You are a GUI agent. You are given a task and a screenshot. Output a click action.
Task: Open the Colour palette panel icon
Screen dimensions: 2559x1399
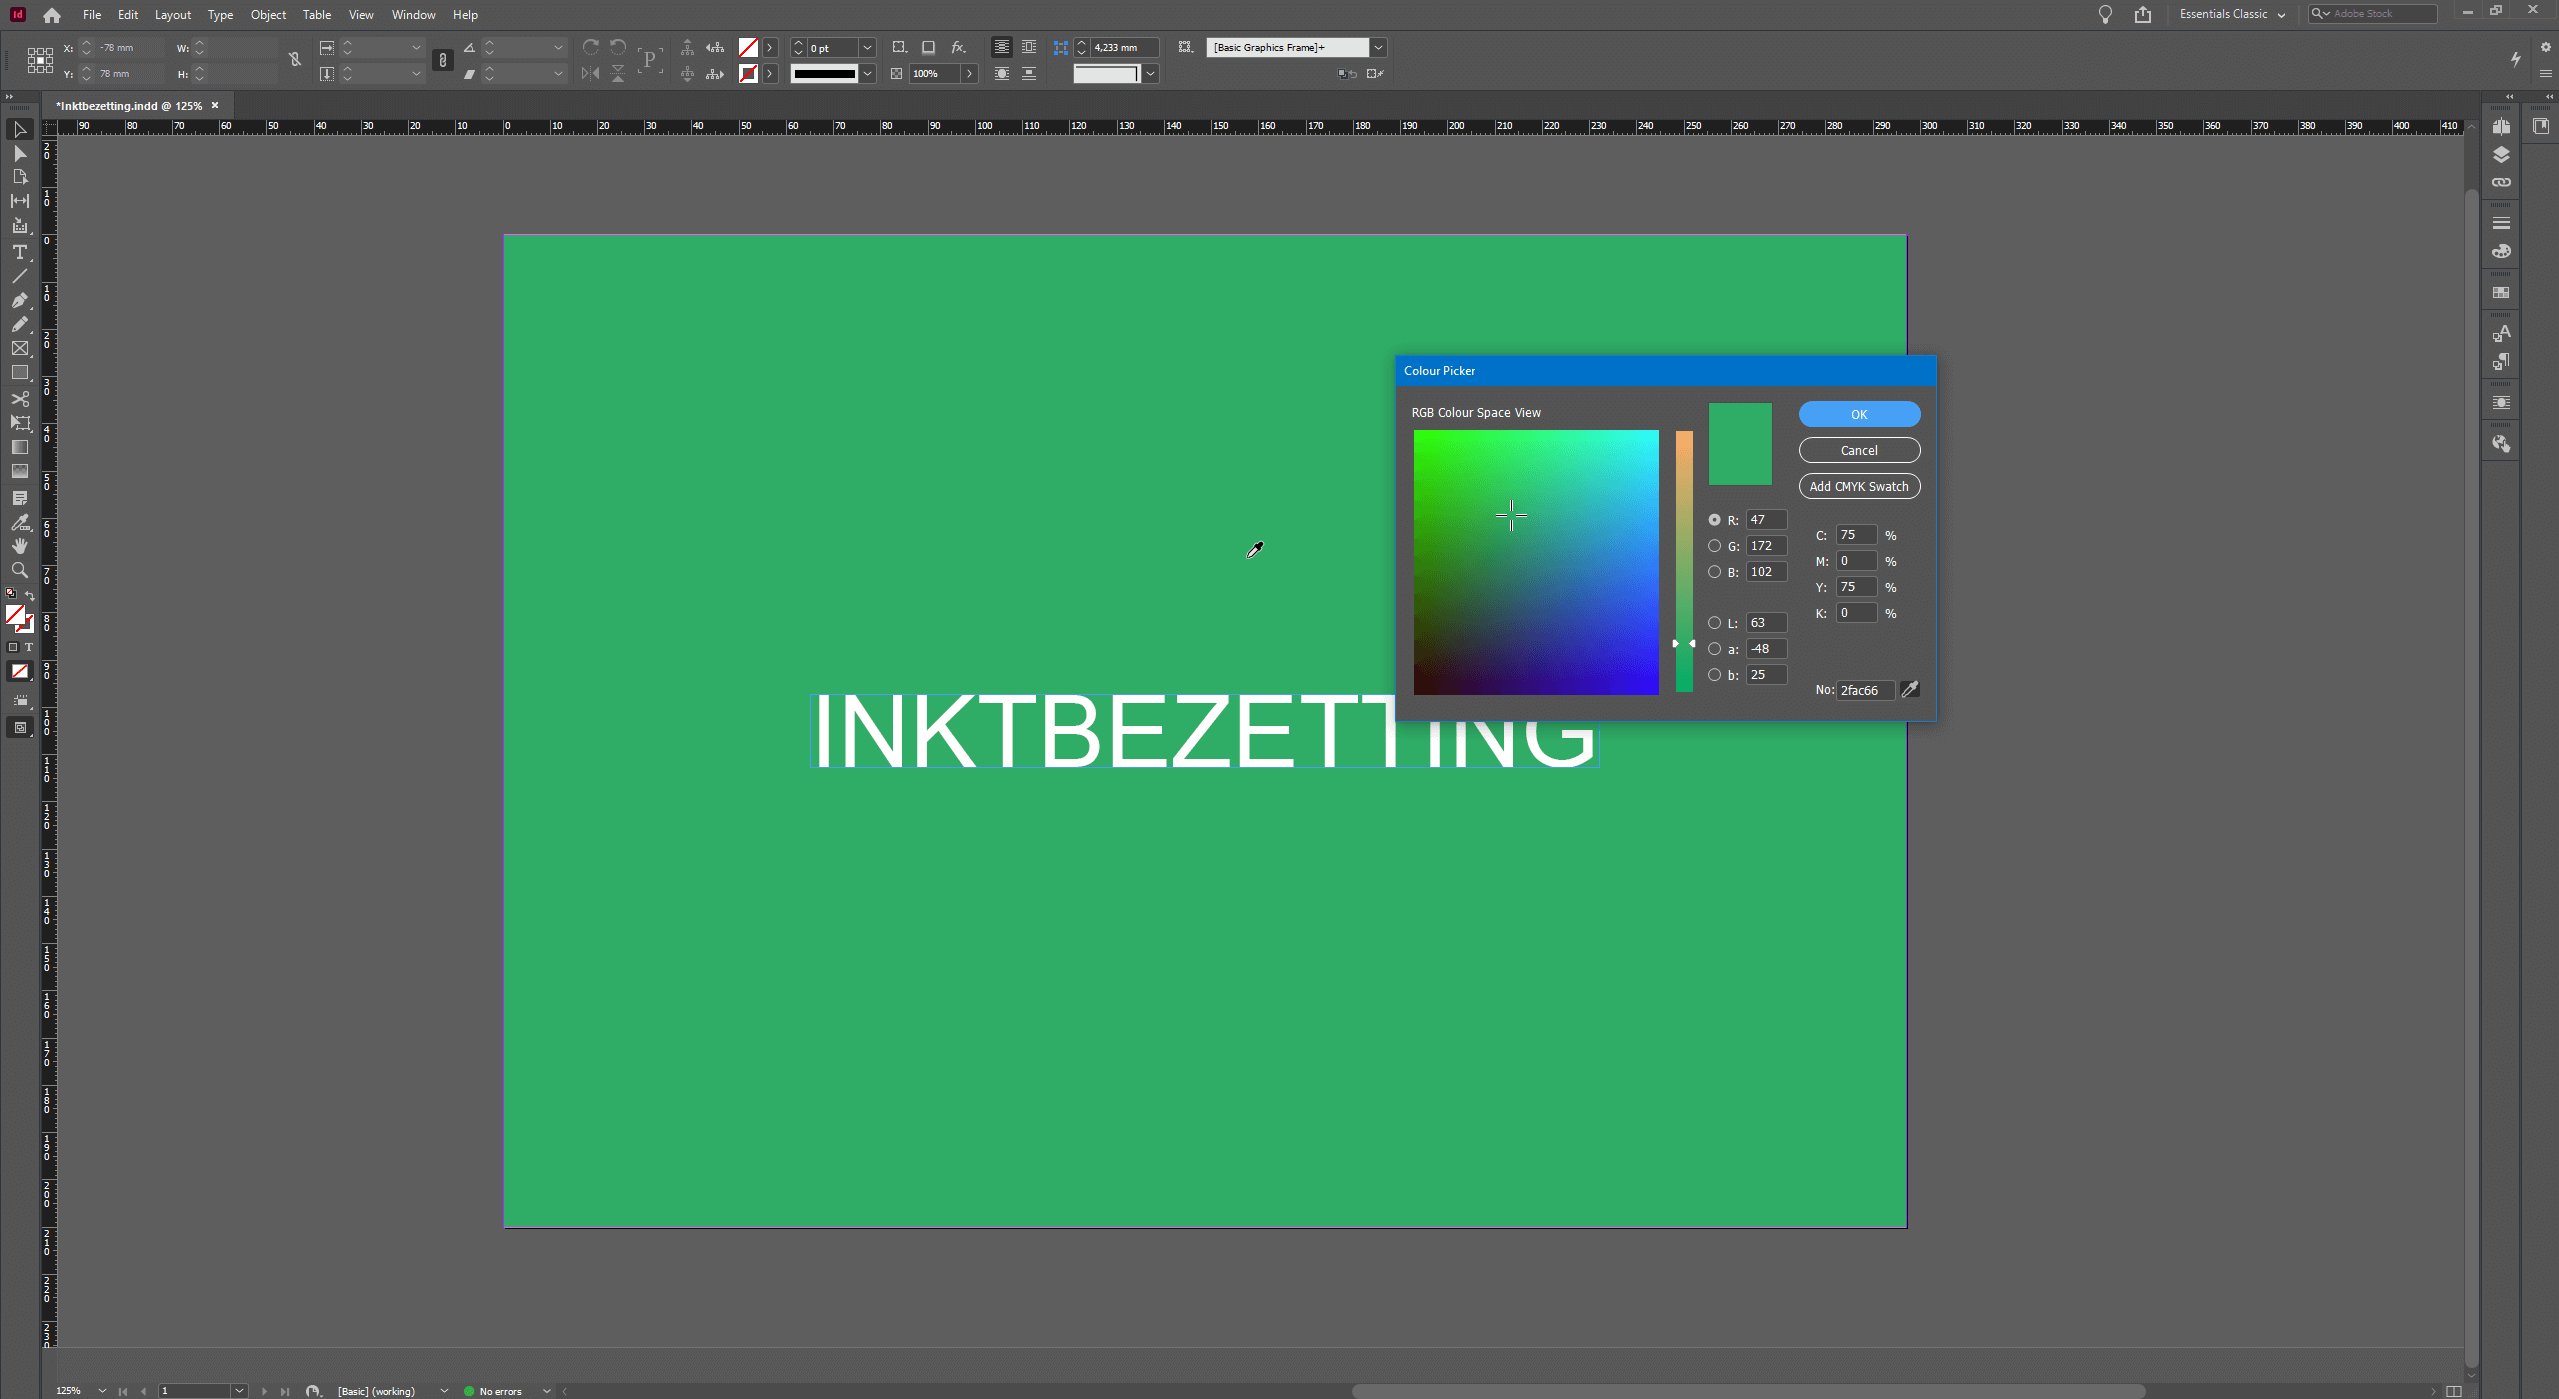coord(2501,252)
